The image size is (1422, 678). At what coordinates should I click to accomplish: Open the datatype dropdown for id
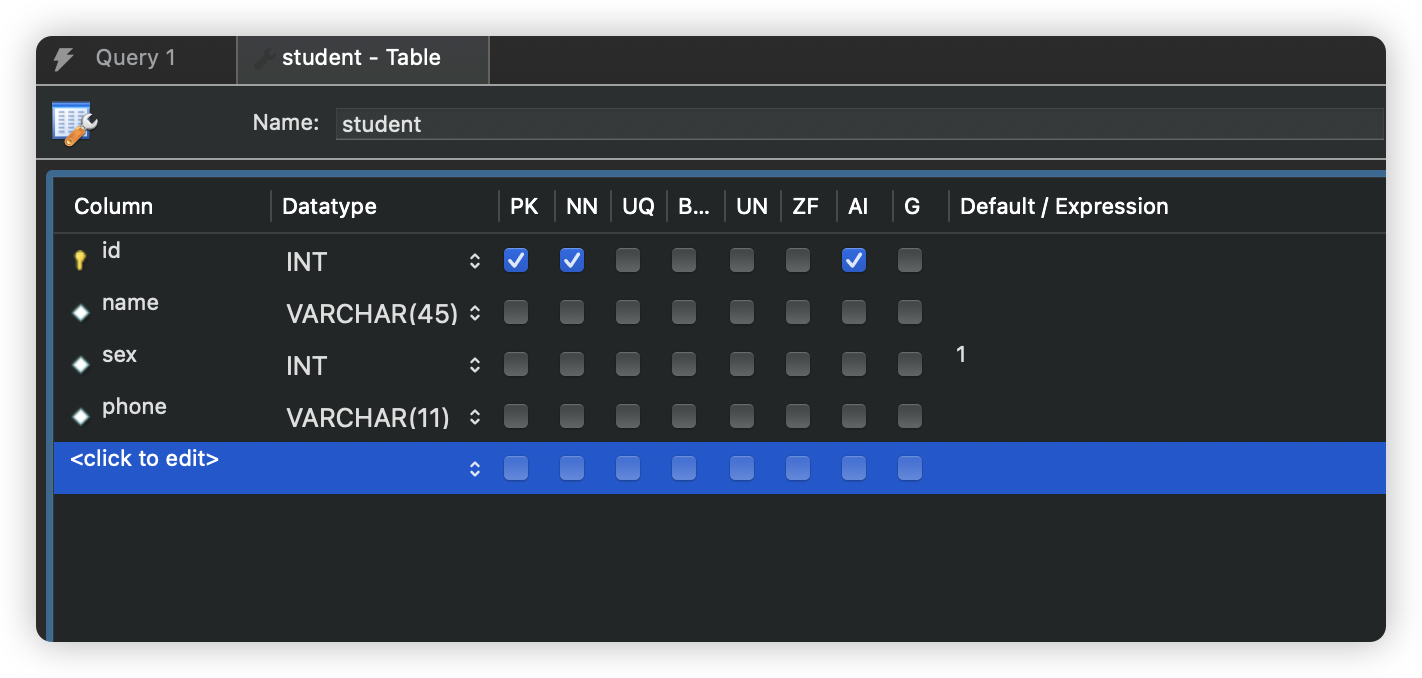pos(475,261)
